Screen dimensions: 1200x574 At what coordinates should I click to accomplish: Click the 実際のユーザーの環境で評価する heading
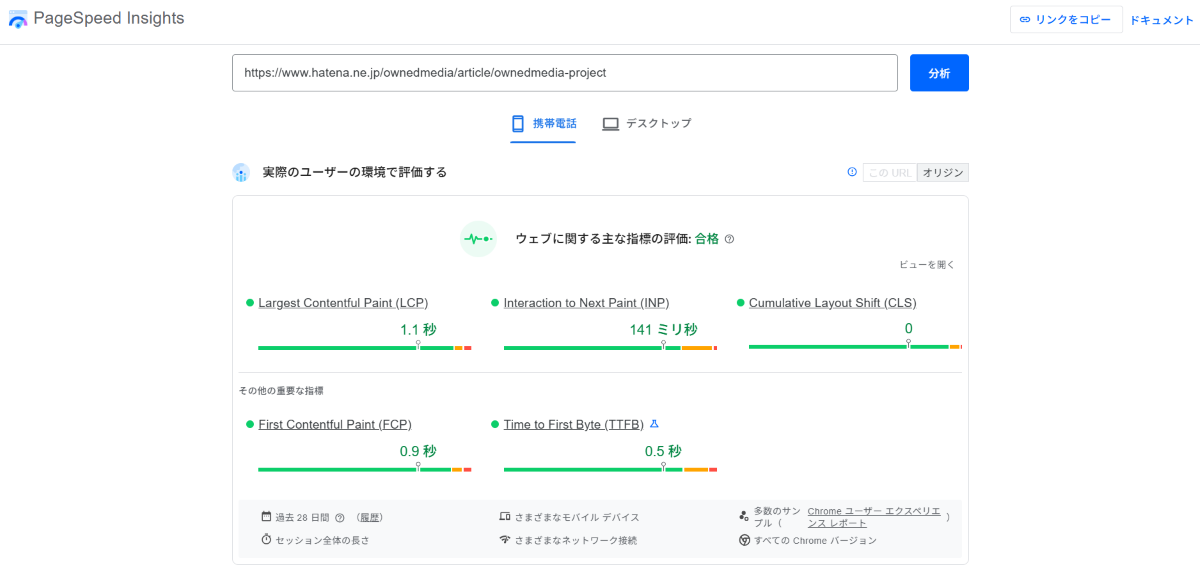click(355, 172)
